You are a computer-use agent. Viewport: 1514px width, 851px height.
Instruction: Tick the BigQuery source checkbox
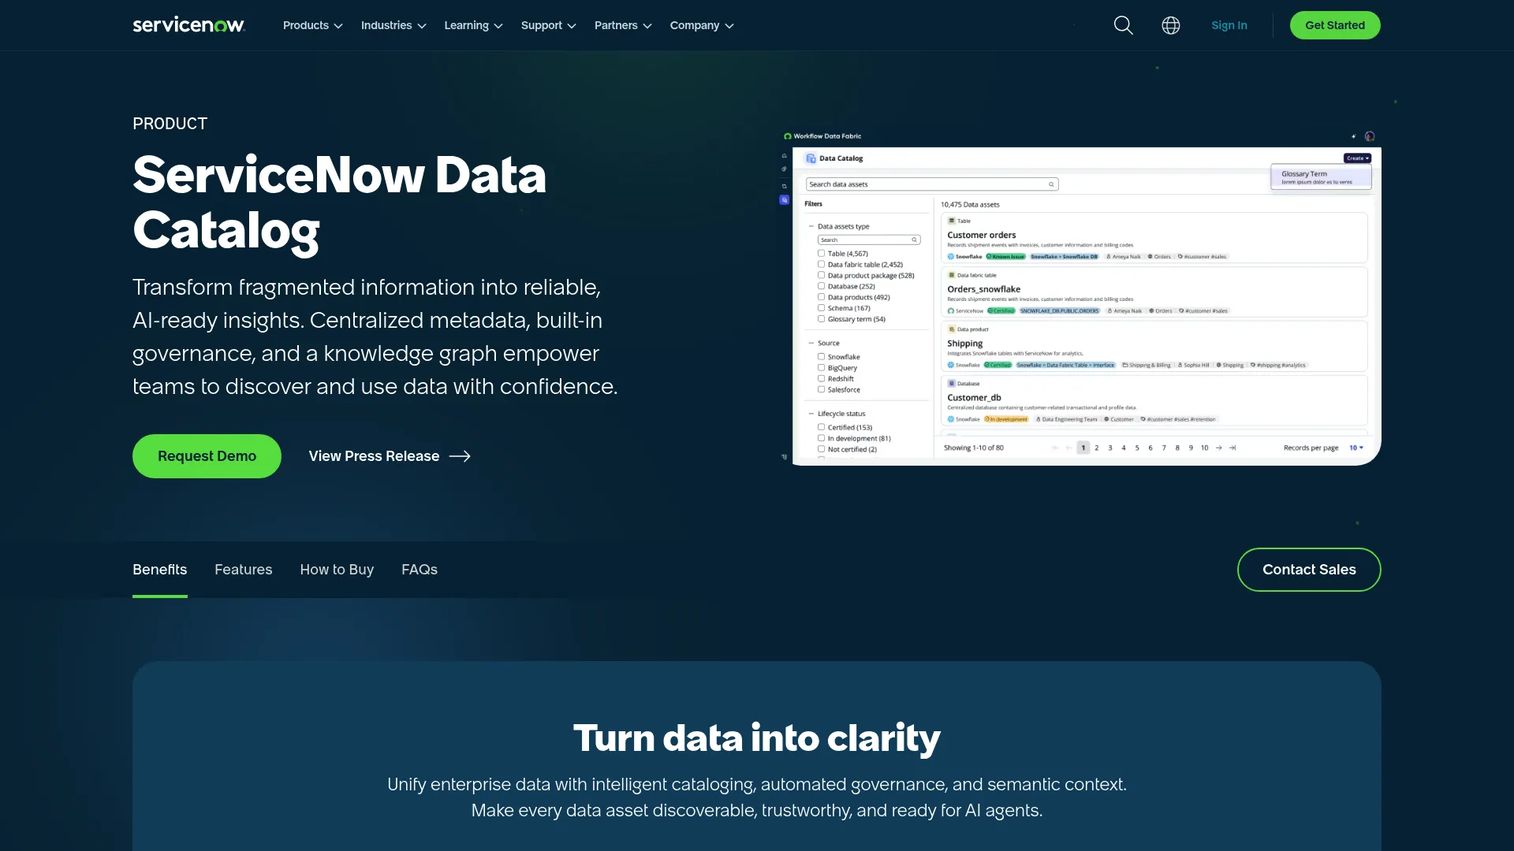[821, 368]
